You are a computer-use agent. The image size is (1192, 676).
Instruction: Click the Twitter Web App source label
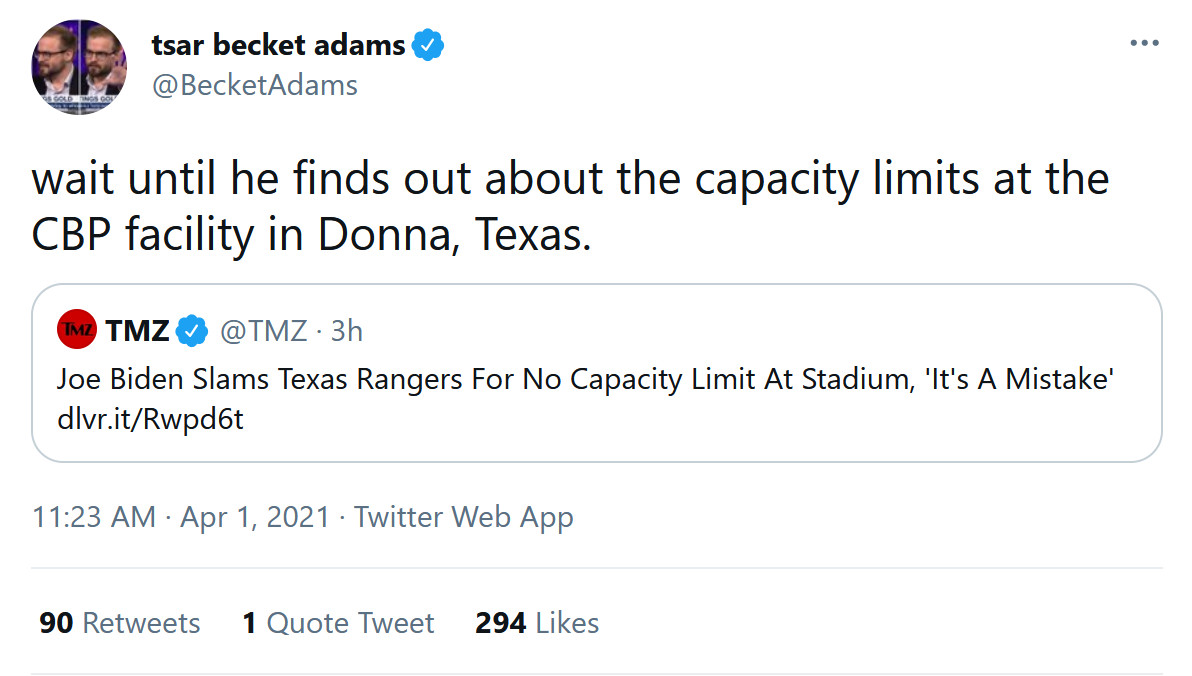[463, 517]
